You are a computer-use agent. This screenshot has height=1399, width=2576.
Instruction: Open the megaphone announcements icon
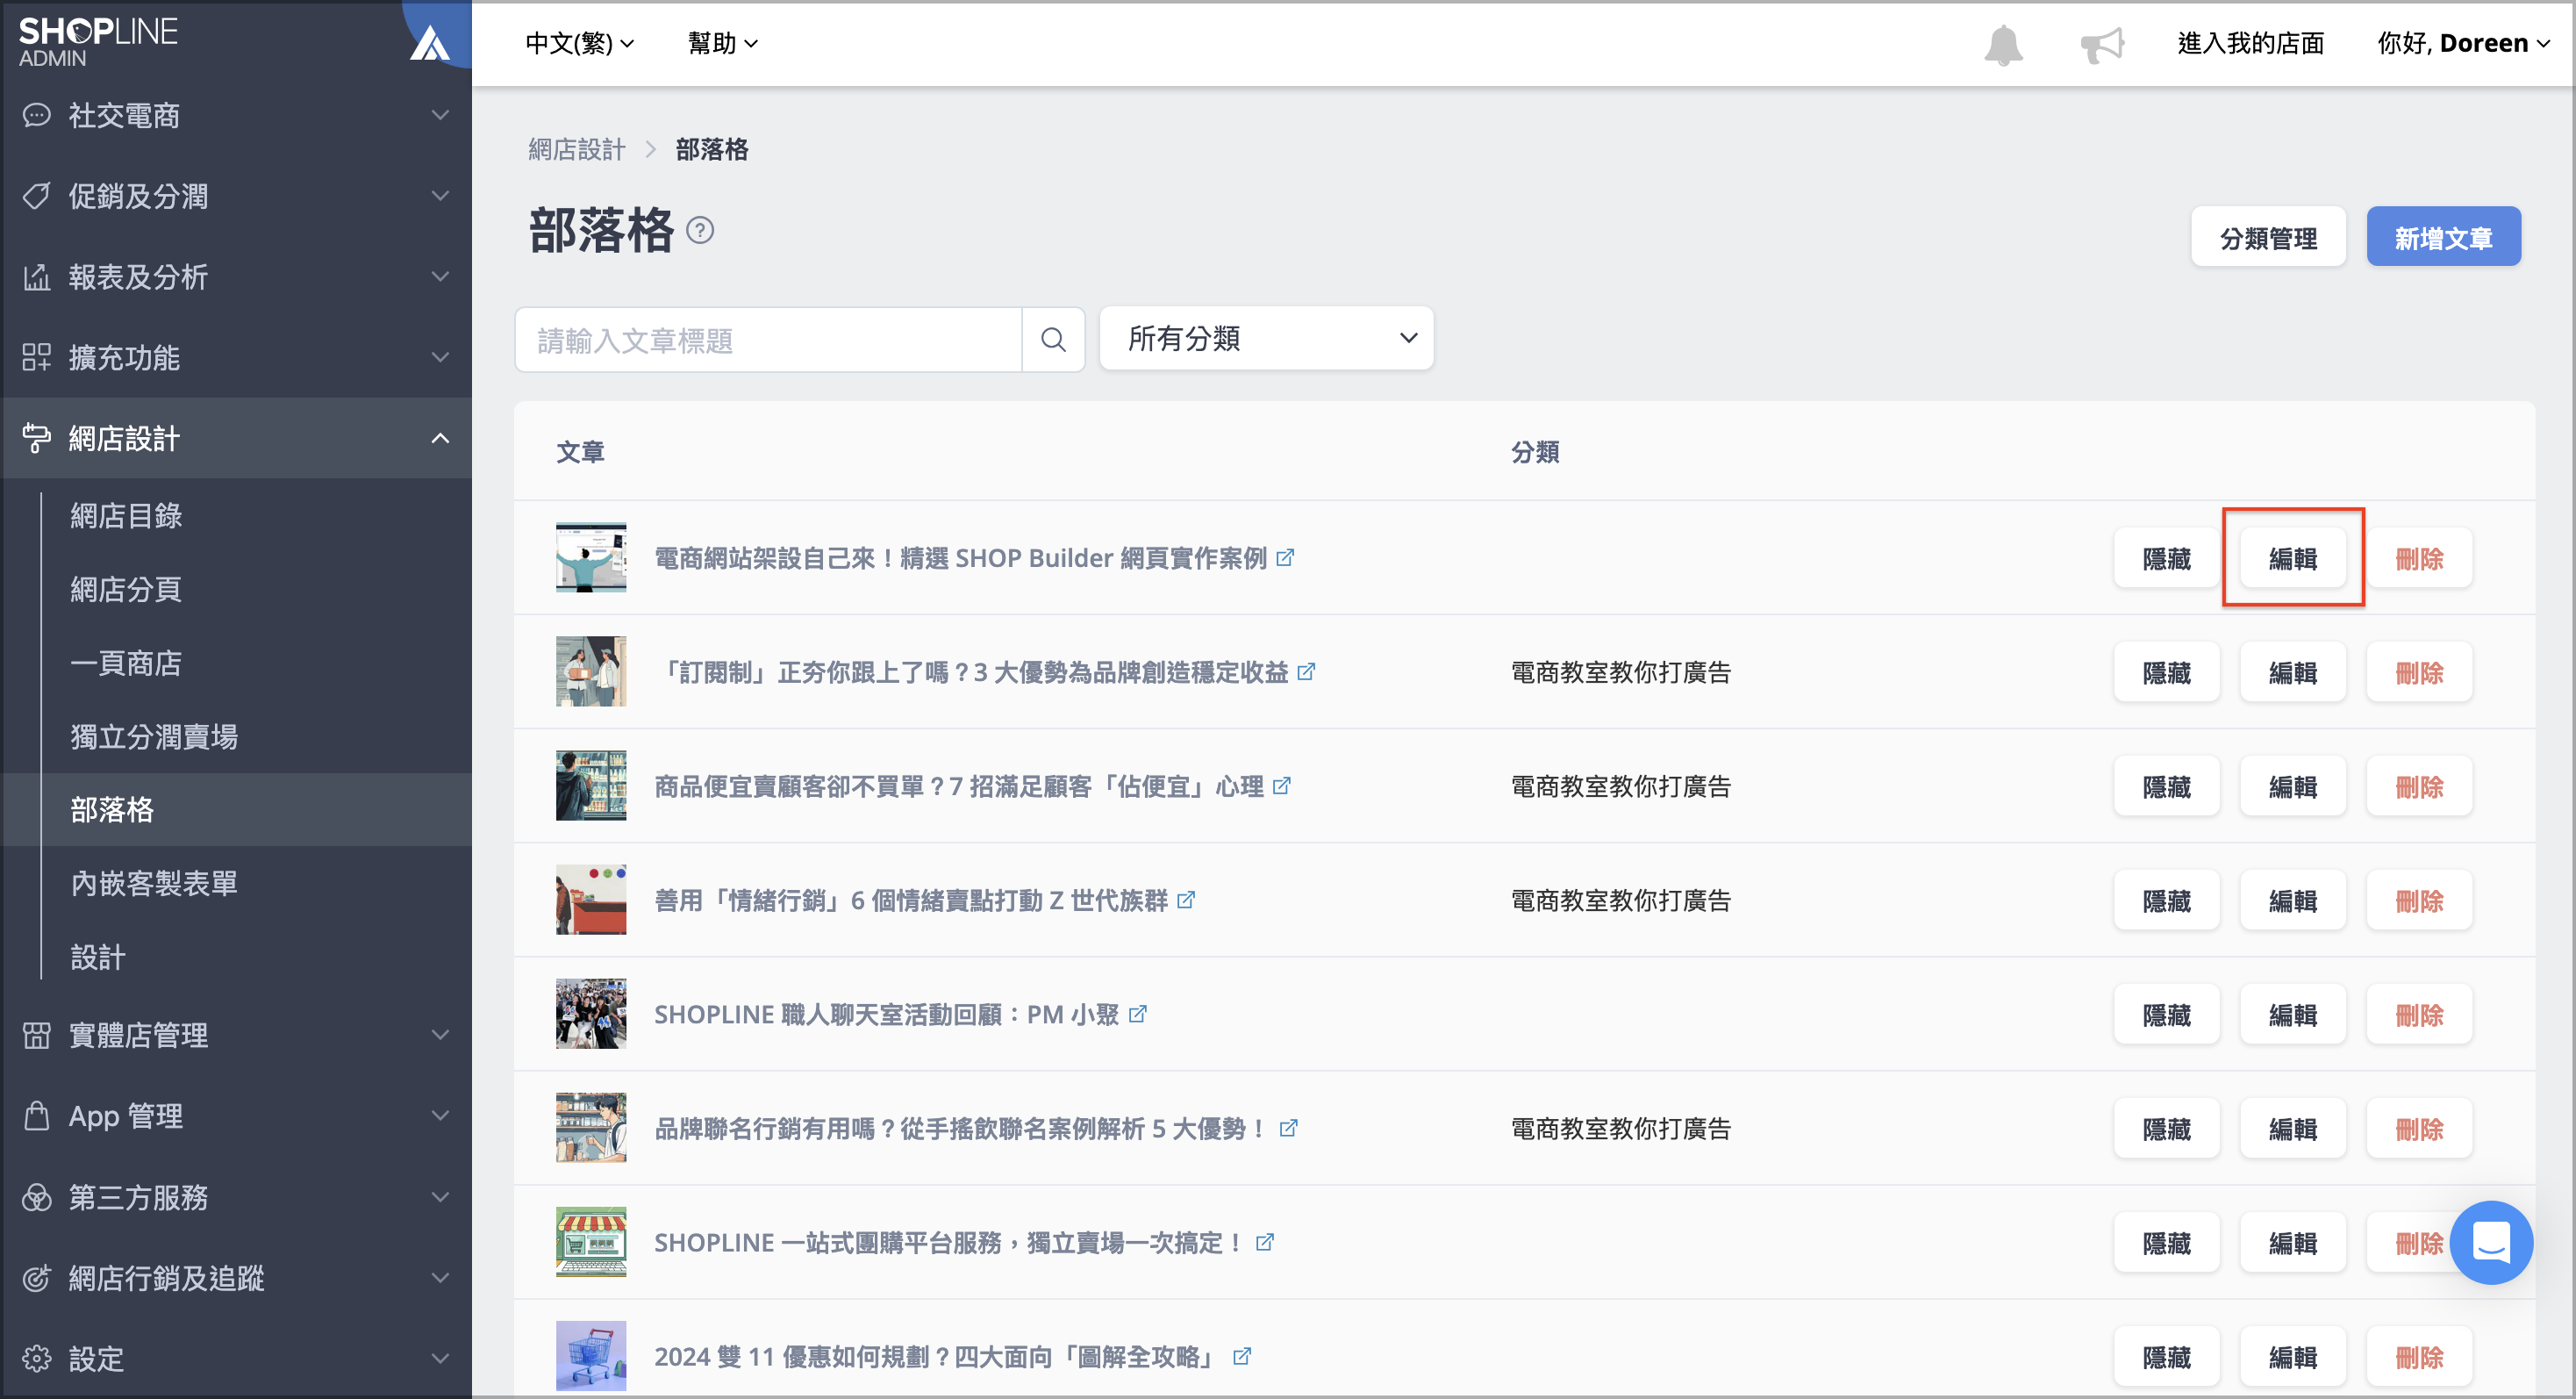point(2101,45)
